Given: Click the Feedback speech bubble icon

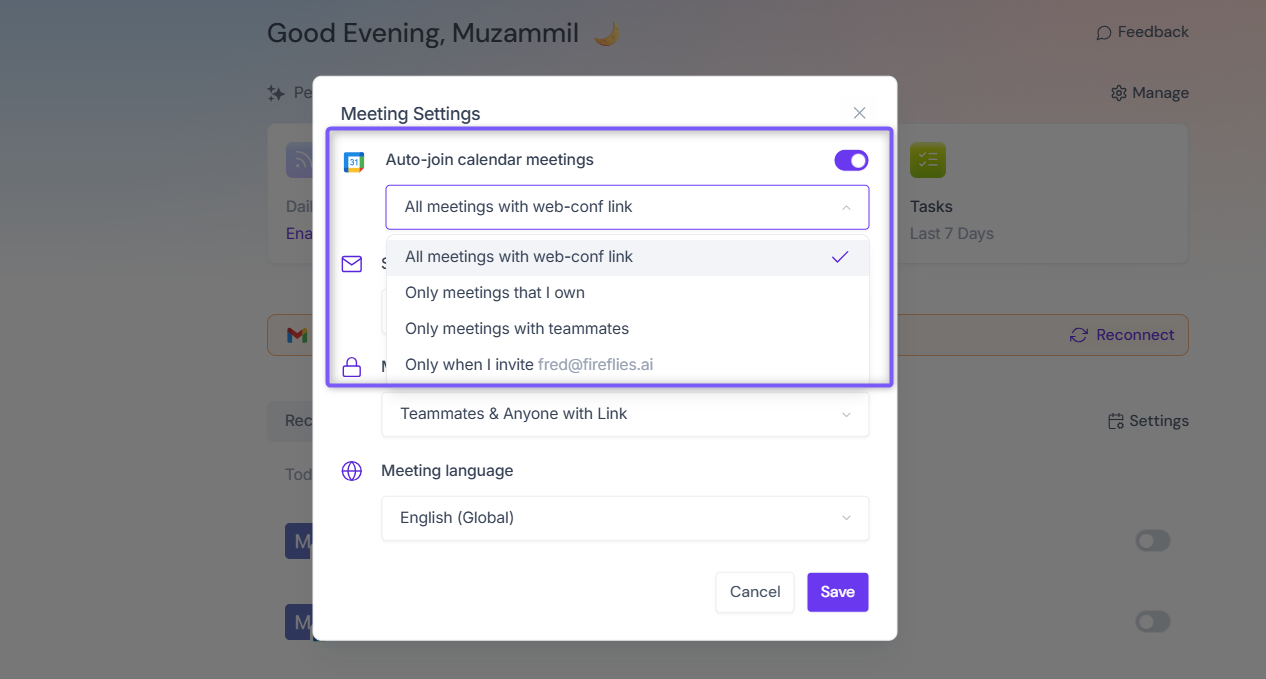Looking at the screenshot, I should 1104,33.
